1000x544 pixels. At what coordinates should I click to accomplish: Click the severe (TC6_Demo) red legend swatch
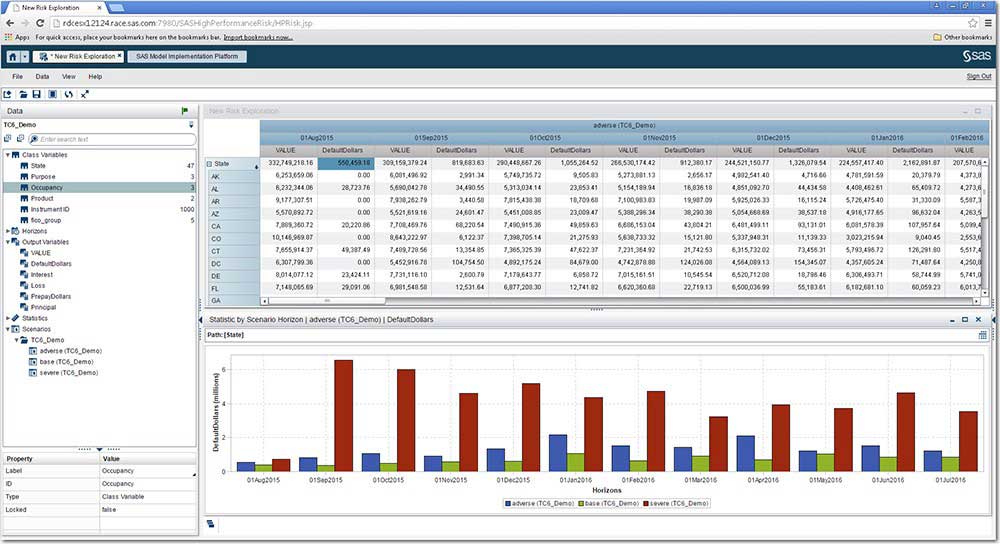point(646,503)
